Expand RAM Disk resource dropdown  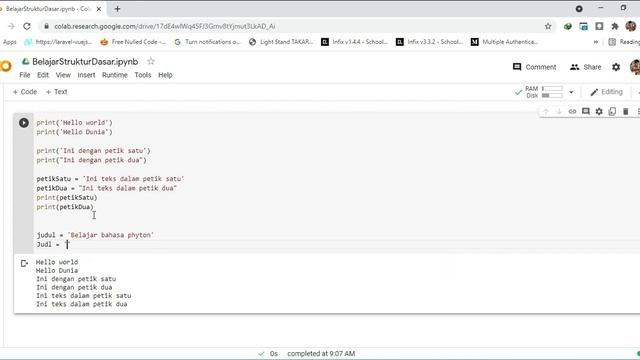click(x=571, y=92)
